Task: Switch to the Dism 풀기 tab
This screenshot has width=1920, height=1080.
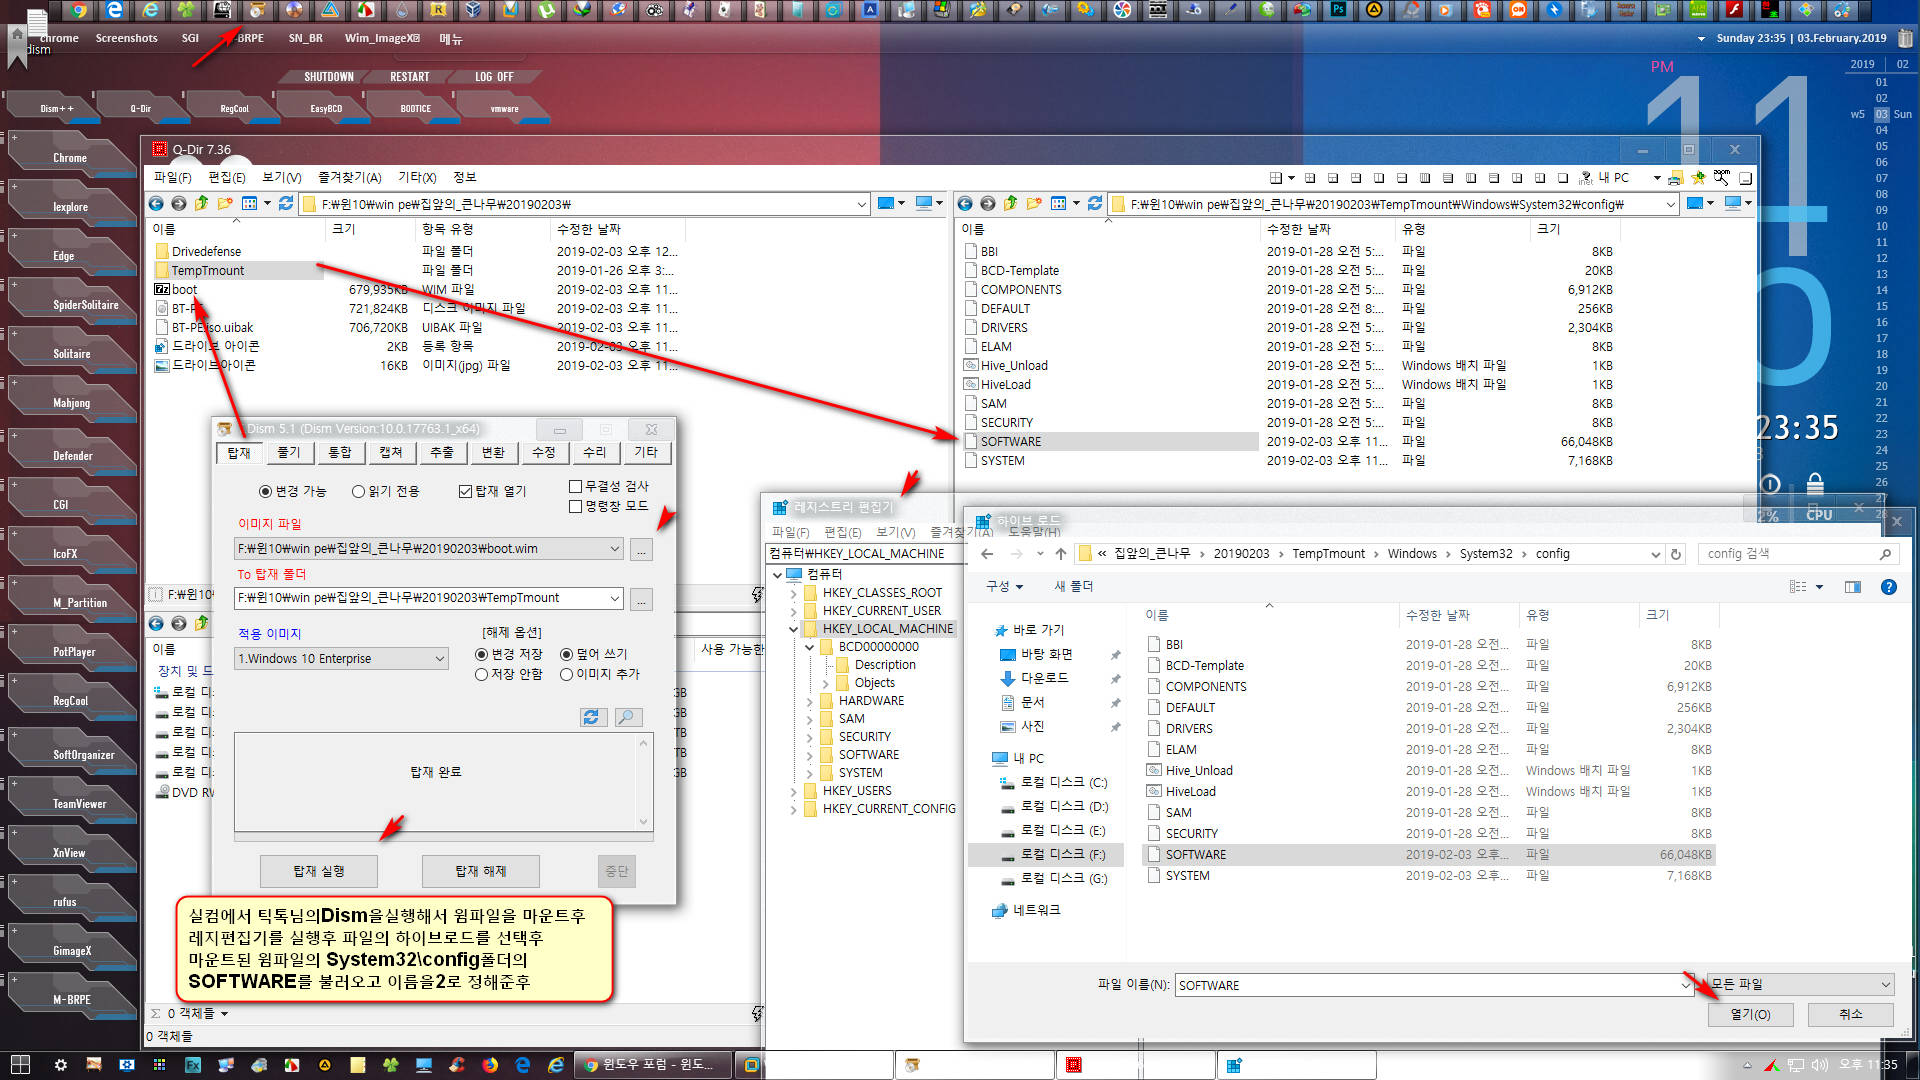Action: pos(289,453)
